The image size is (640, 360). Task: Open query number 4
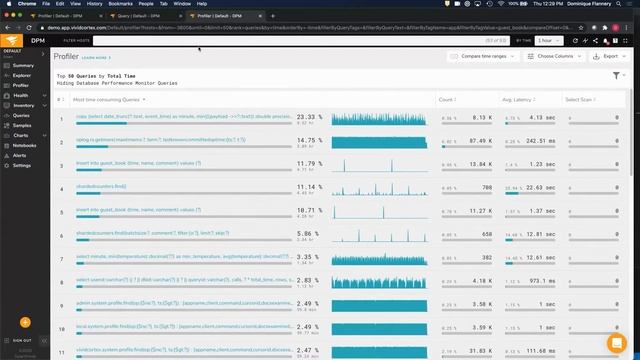tap(101, 187)
